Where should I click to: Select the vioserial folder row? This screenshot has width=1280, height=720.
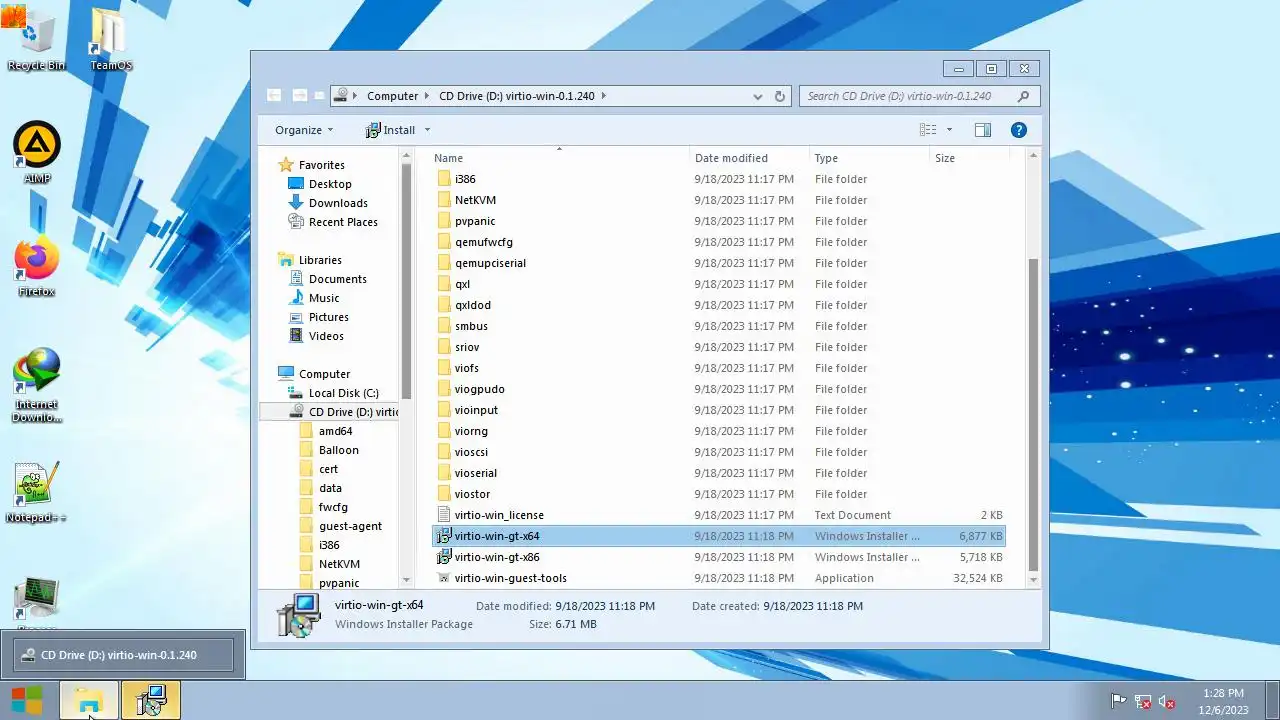pyautogui.click(x=718, y=473)
